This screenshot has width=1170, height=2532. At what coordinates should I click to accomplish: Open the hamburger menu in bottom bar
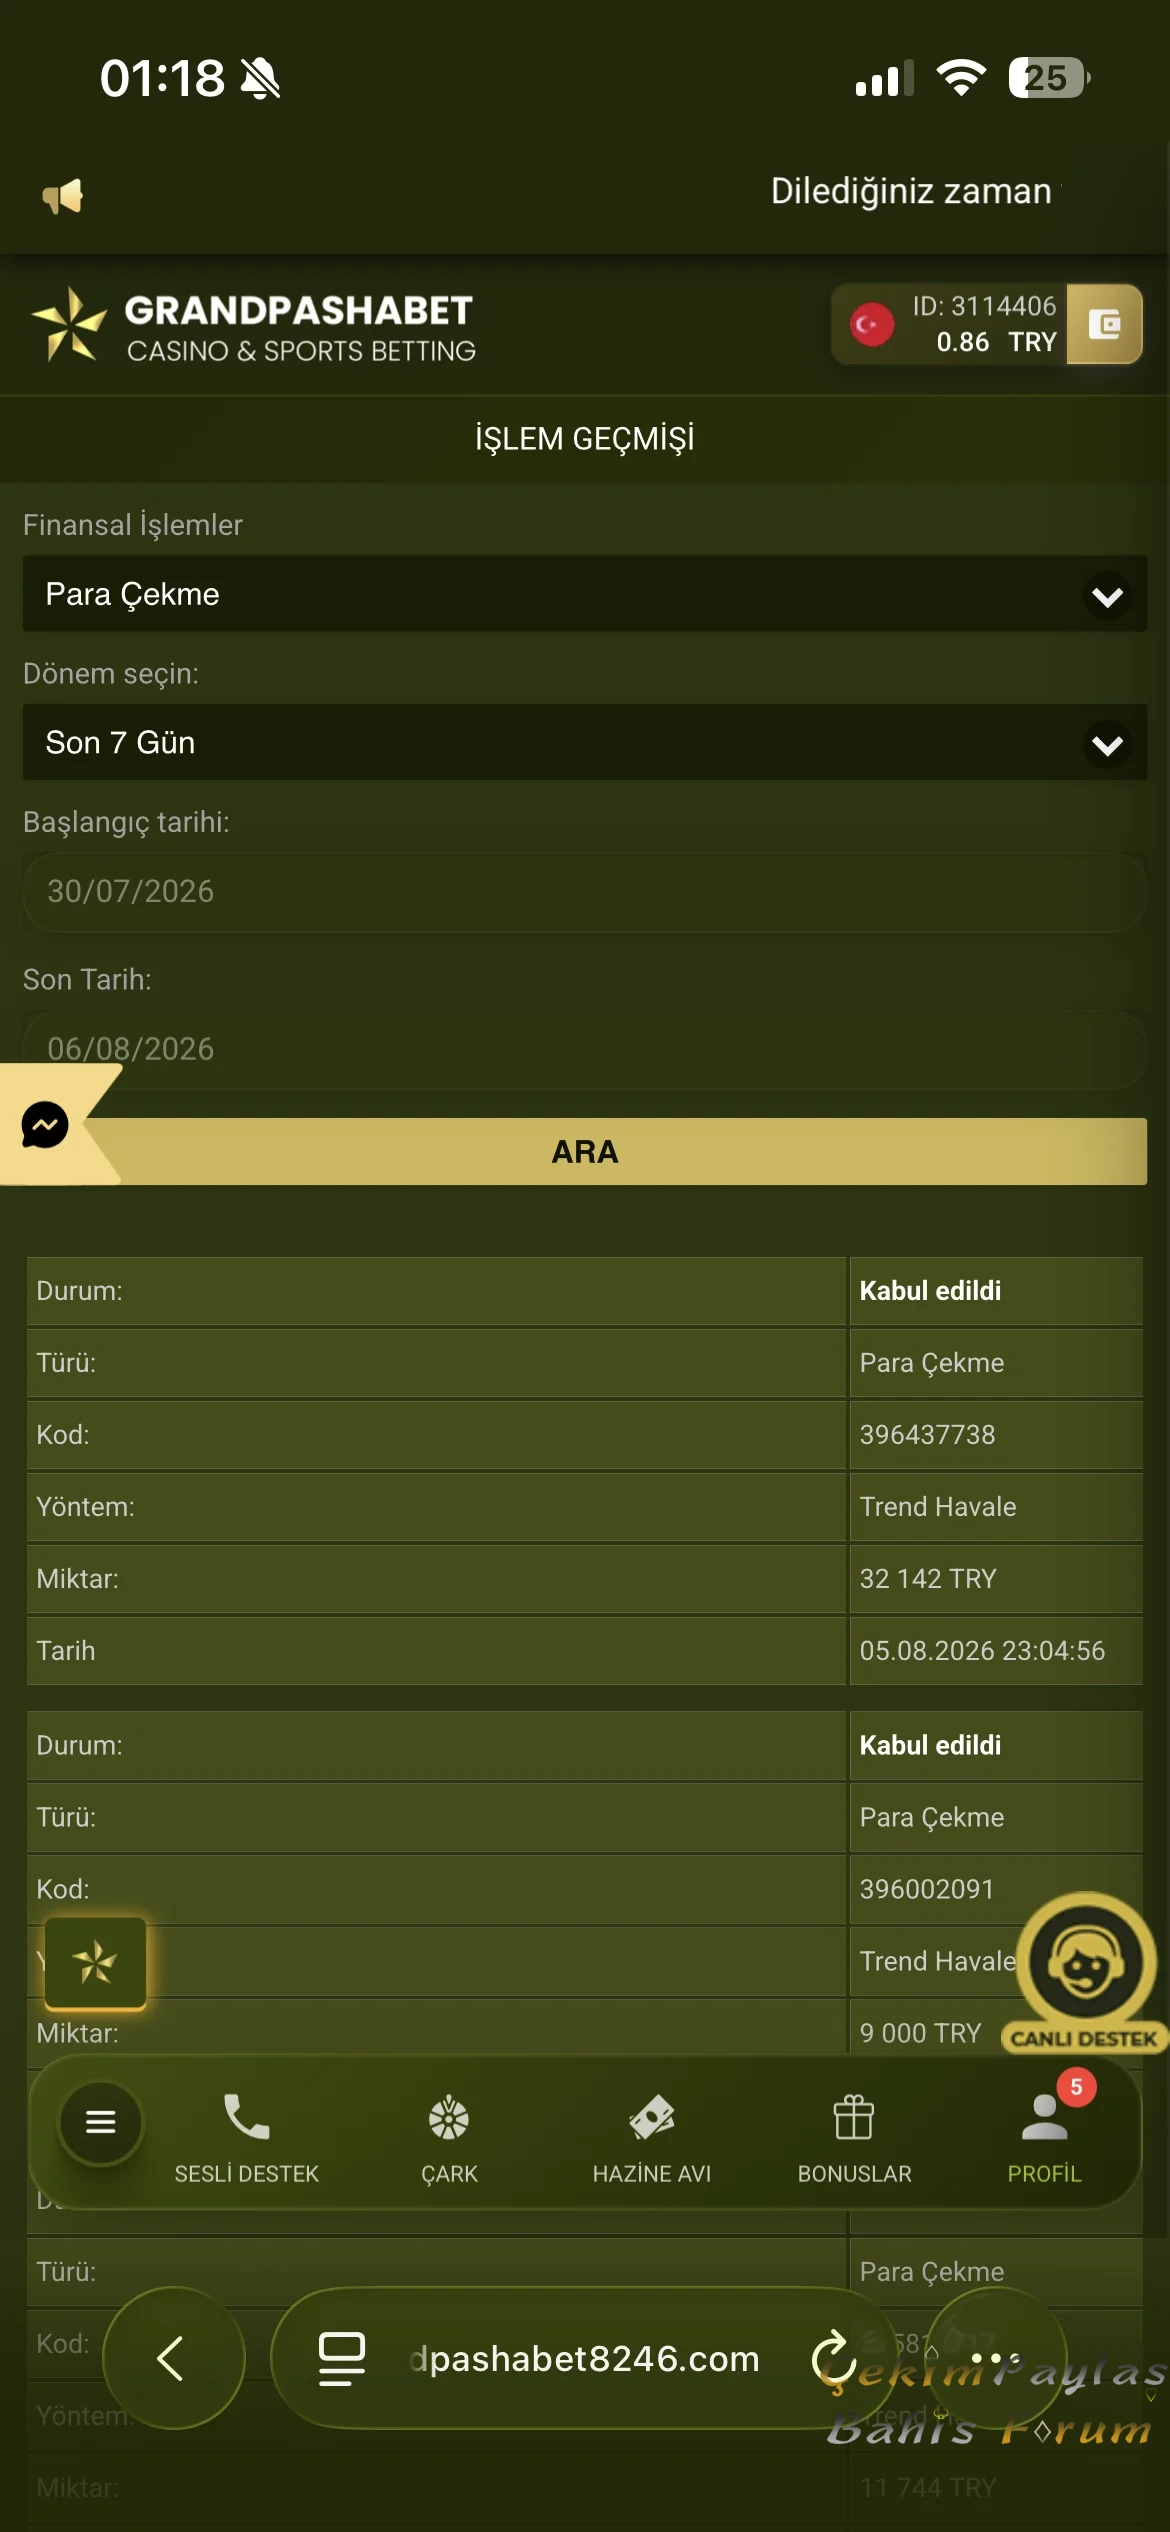[101, 2121]
